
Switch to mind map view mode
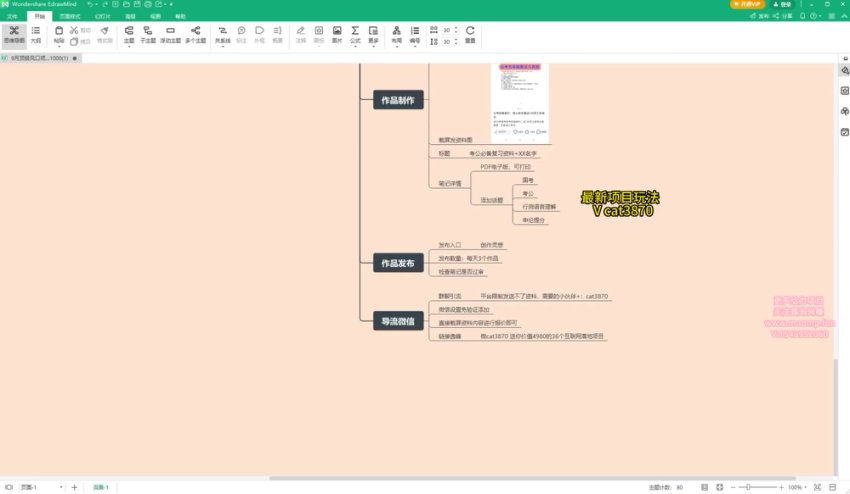point(13,35)
